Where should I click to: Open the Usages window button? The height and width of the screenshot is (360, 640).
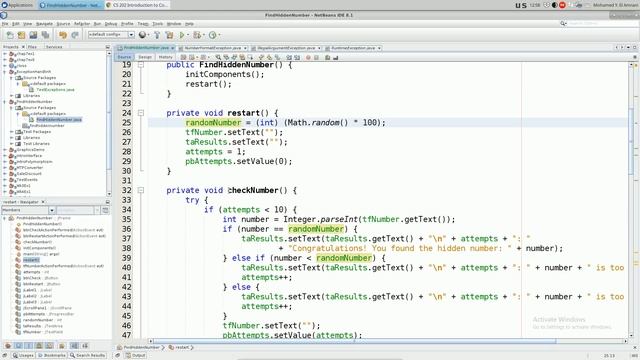pyautogui.click(x=23, y=356)
